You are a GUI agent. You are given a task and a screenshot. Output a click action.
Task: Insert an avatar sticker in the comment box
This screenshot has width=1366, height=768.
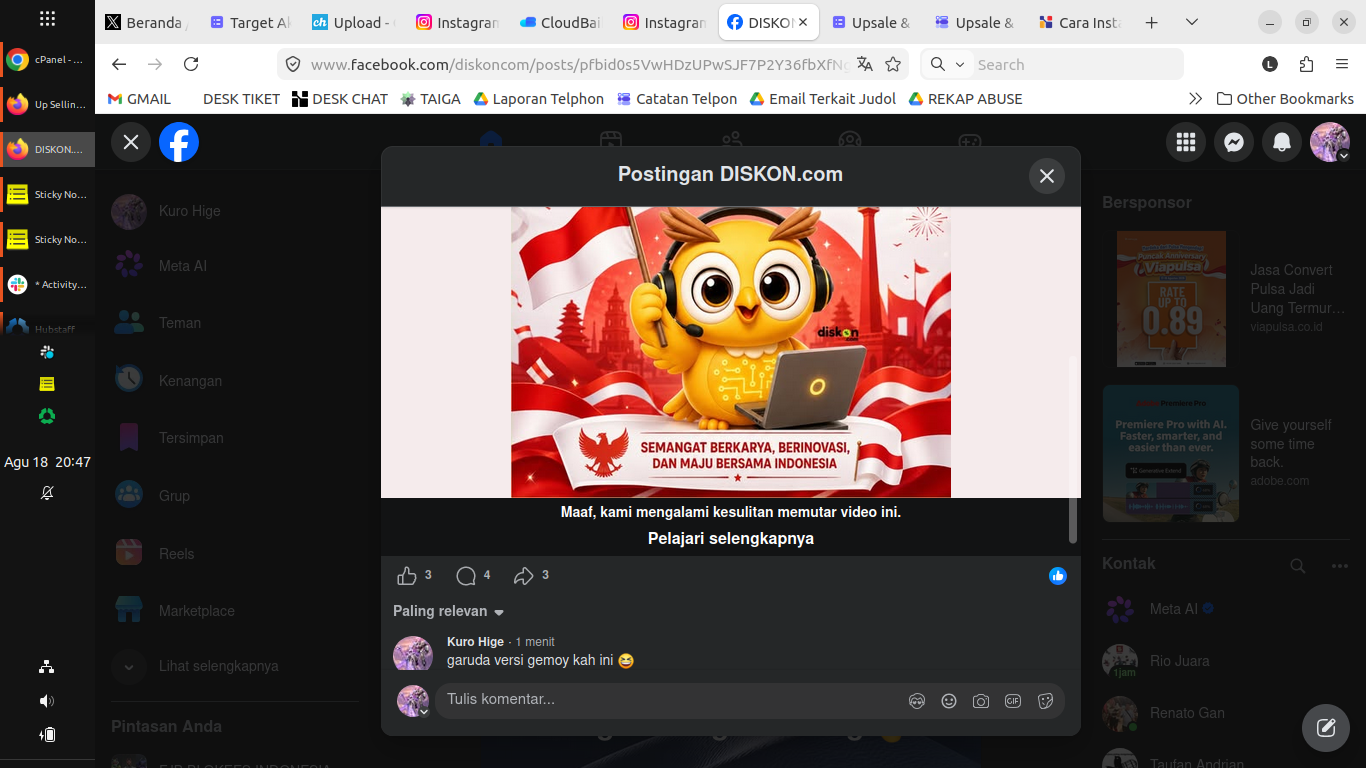(917, 701)
